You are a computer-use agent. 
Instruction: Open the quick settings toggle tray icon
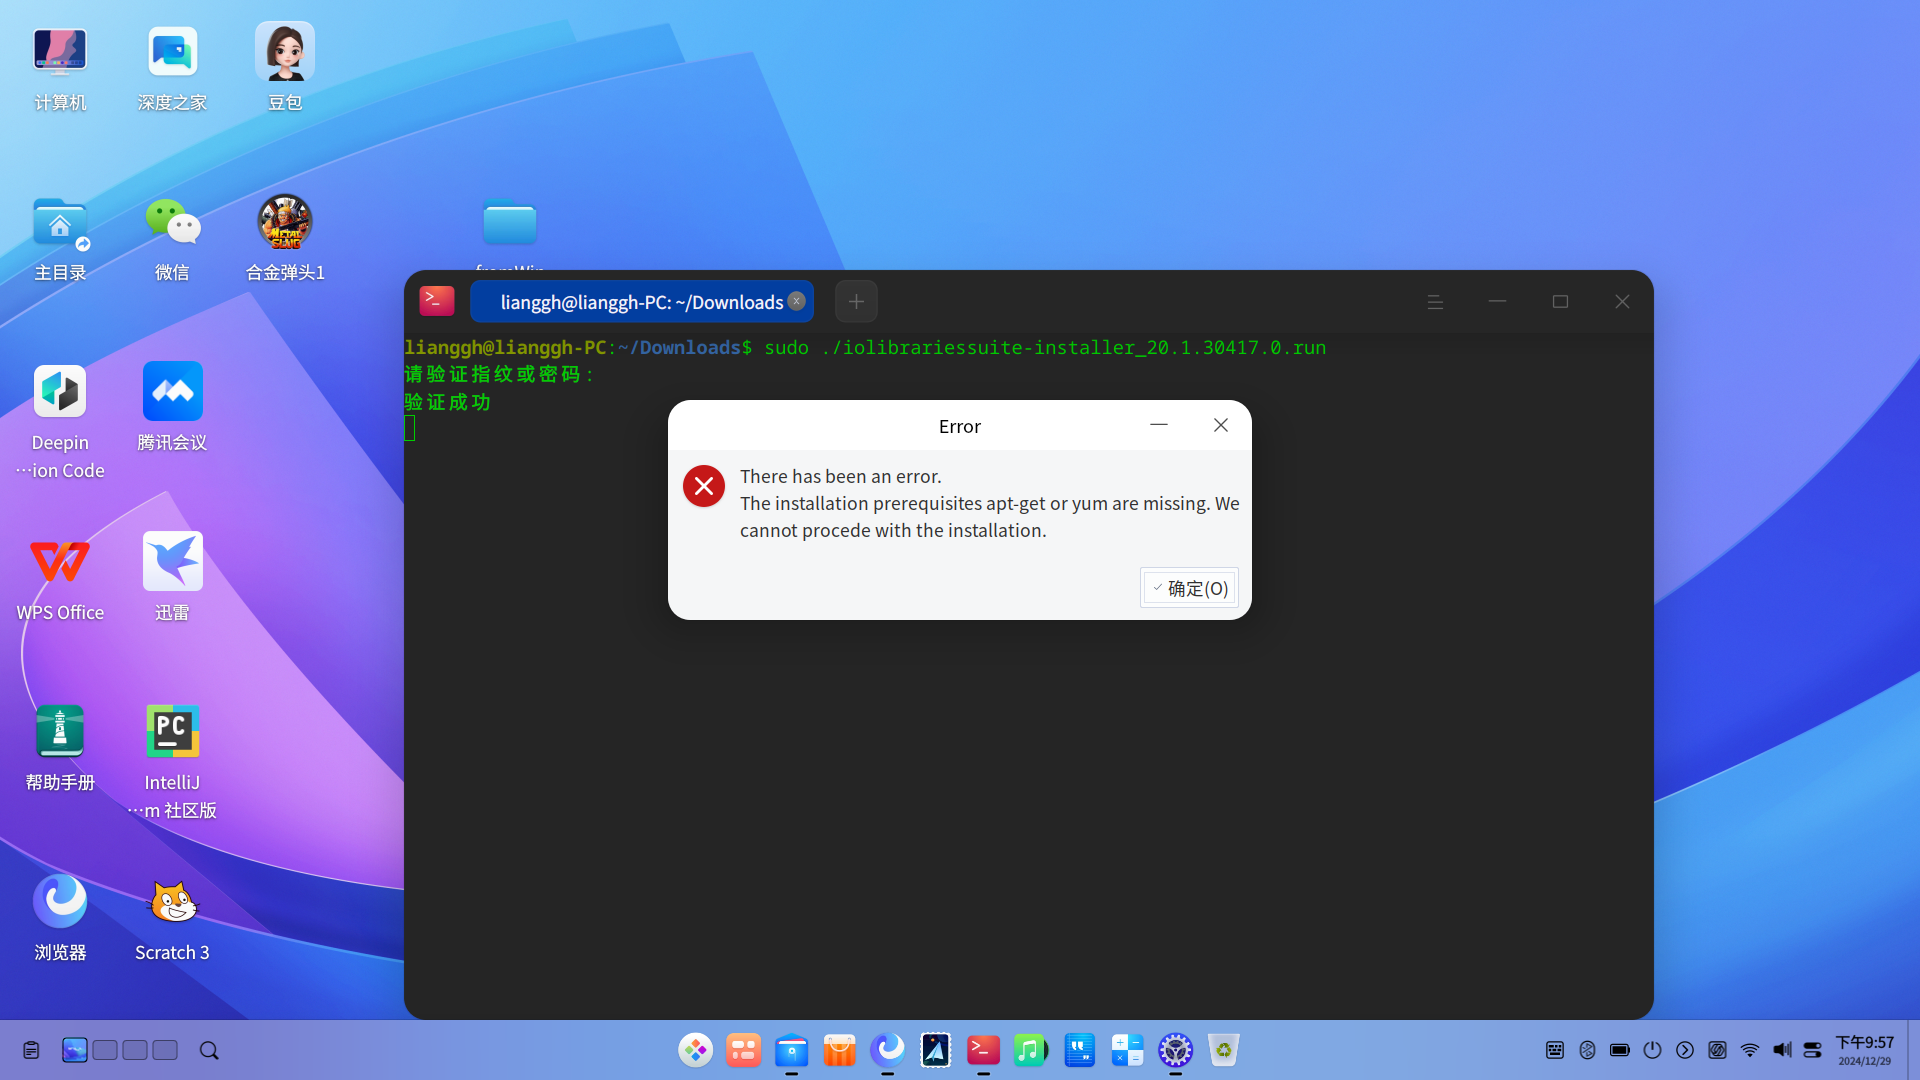click(1813, 1050)
